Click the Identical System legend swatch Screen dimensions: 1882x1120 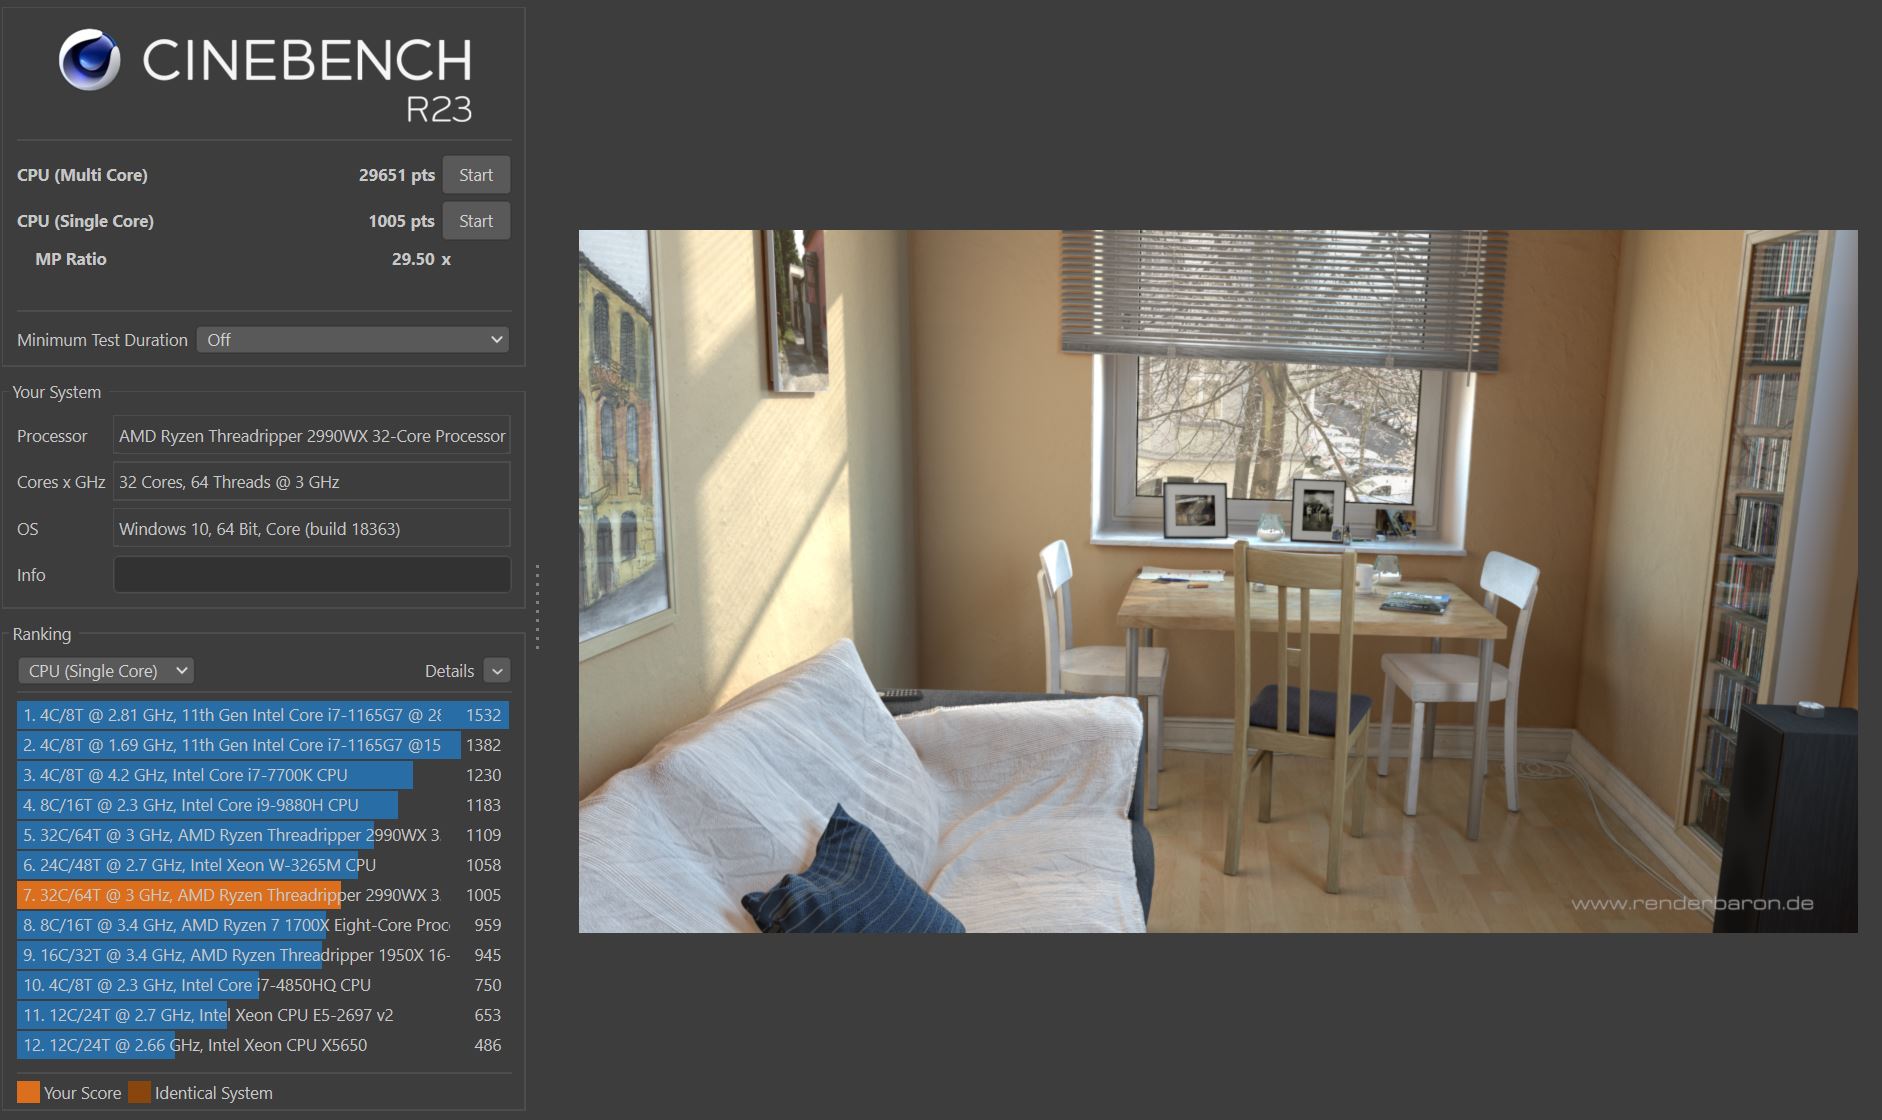point(141,1092)
